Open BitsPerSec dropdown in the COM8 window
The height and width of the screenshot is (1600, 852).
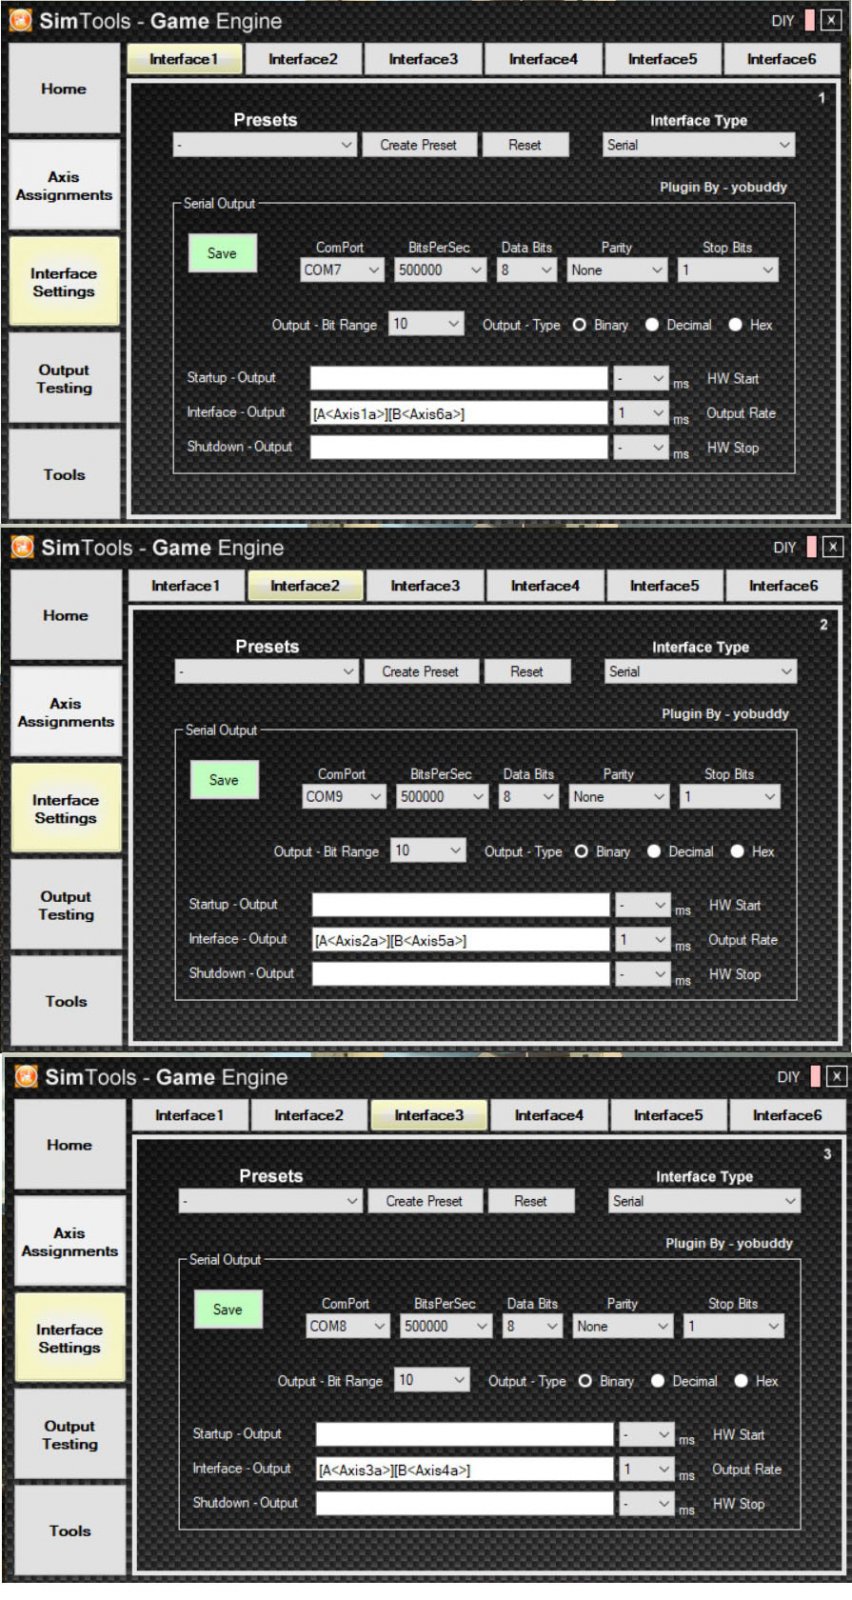tap(446, 1326)
